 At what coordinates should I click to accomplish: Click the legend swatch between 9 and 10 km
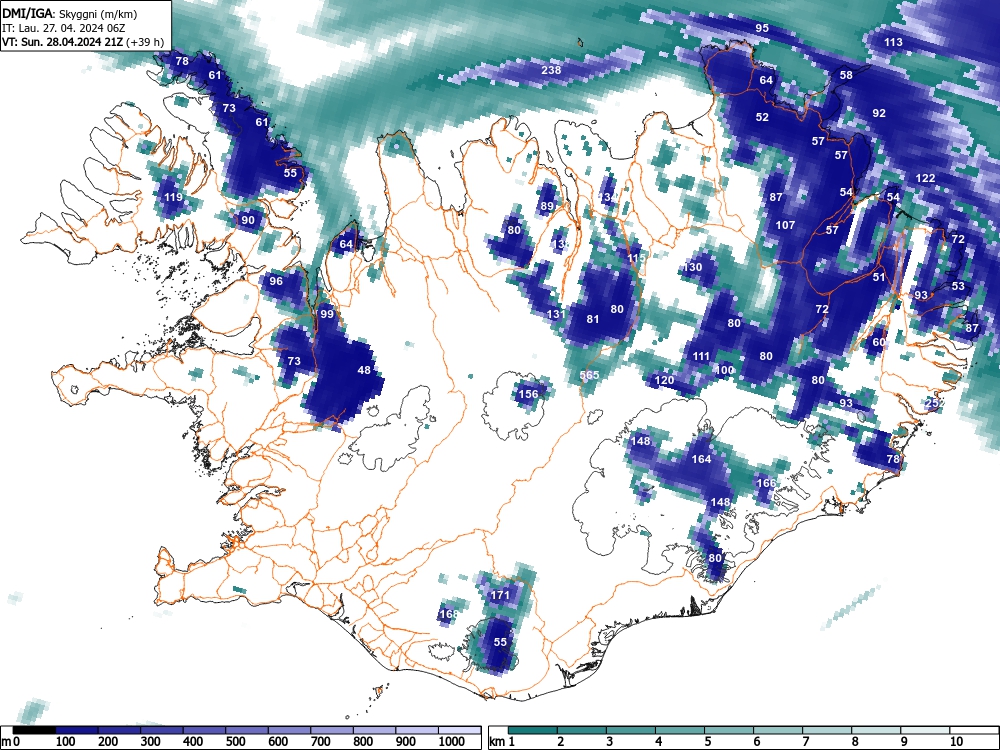(925, 730)
